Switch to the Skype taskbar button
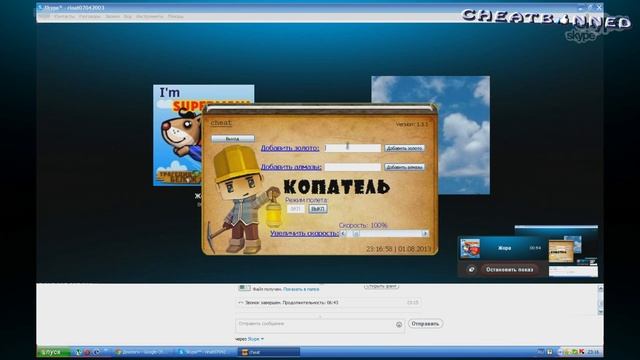Viewport: 640px width, 360px height. pos(205,352)
